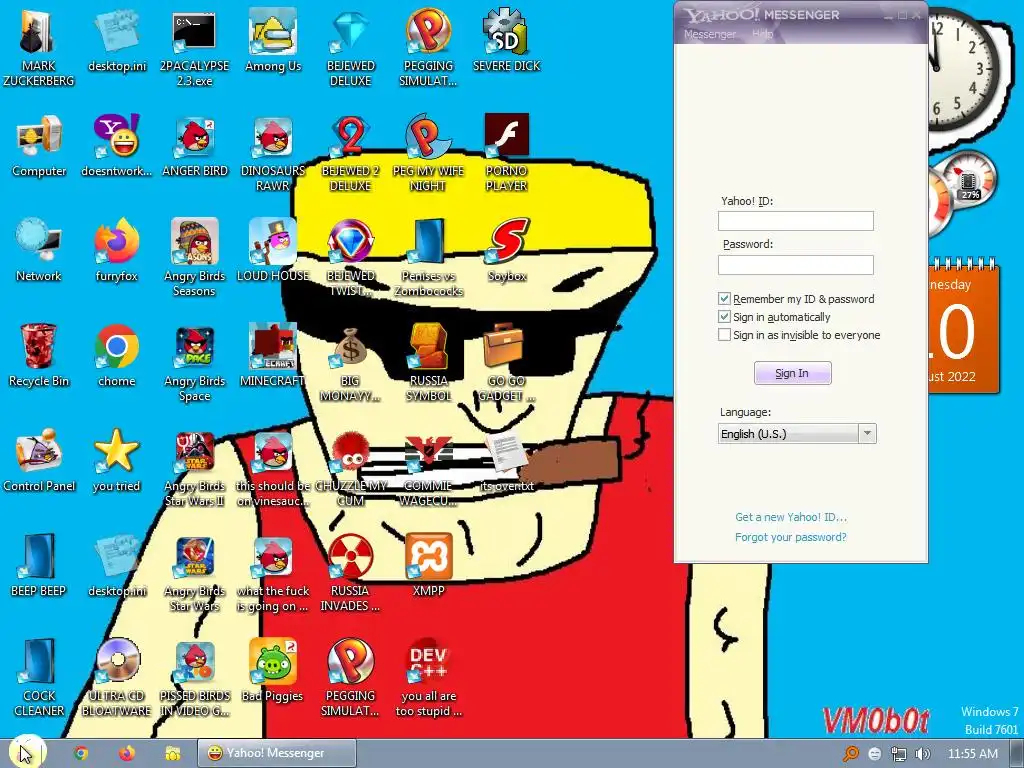1024x768 pixels.
Task: Focus the Yahoo! ID input field
Action: [x=795, y=221]
